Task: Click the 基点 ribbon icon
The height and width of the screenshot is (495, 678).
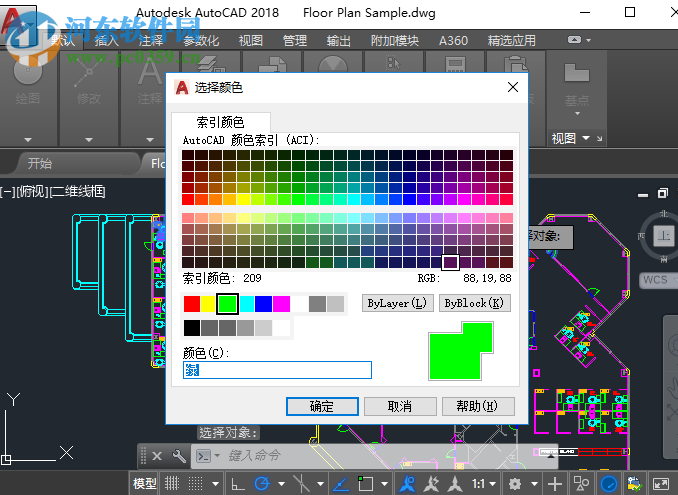Action: tap(577, 73)
